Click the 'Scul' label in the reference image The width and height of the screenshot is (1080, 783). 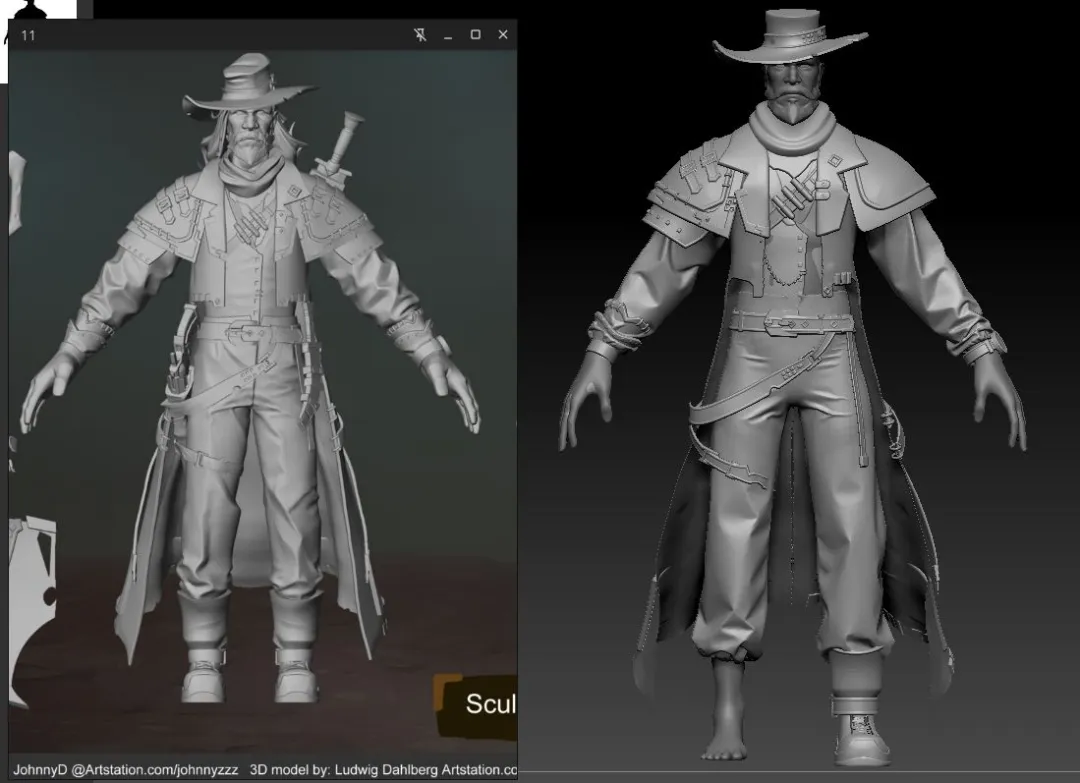490,704
